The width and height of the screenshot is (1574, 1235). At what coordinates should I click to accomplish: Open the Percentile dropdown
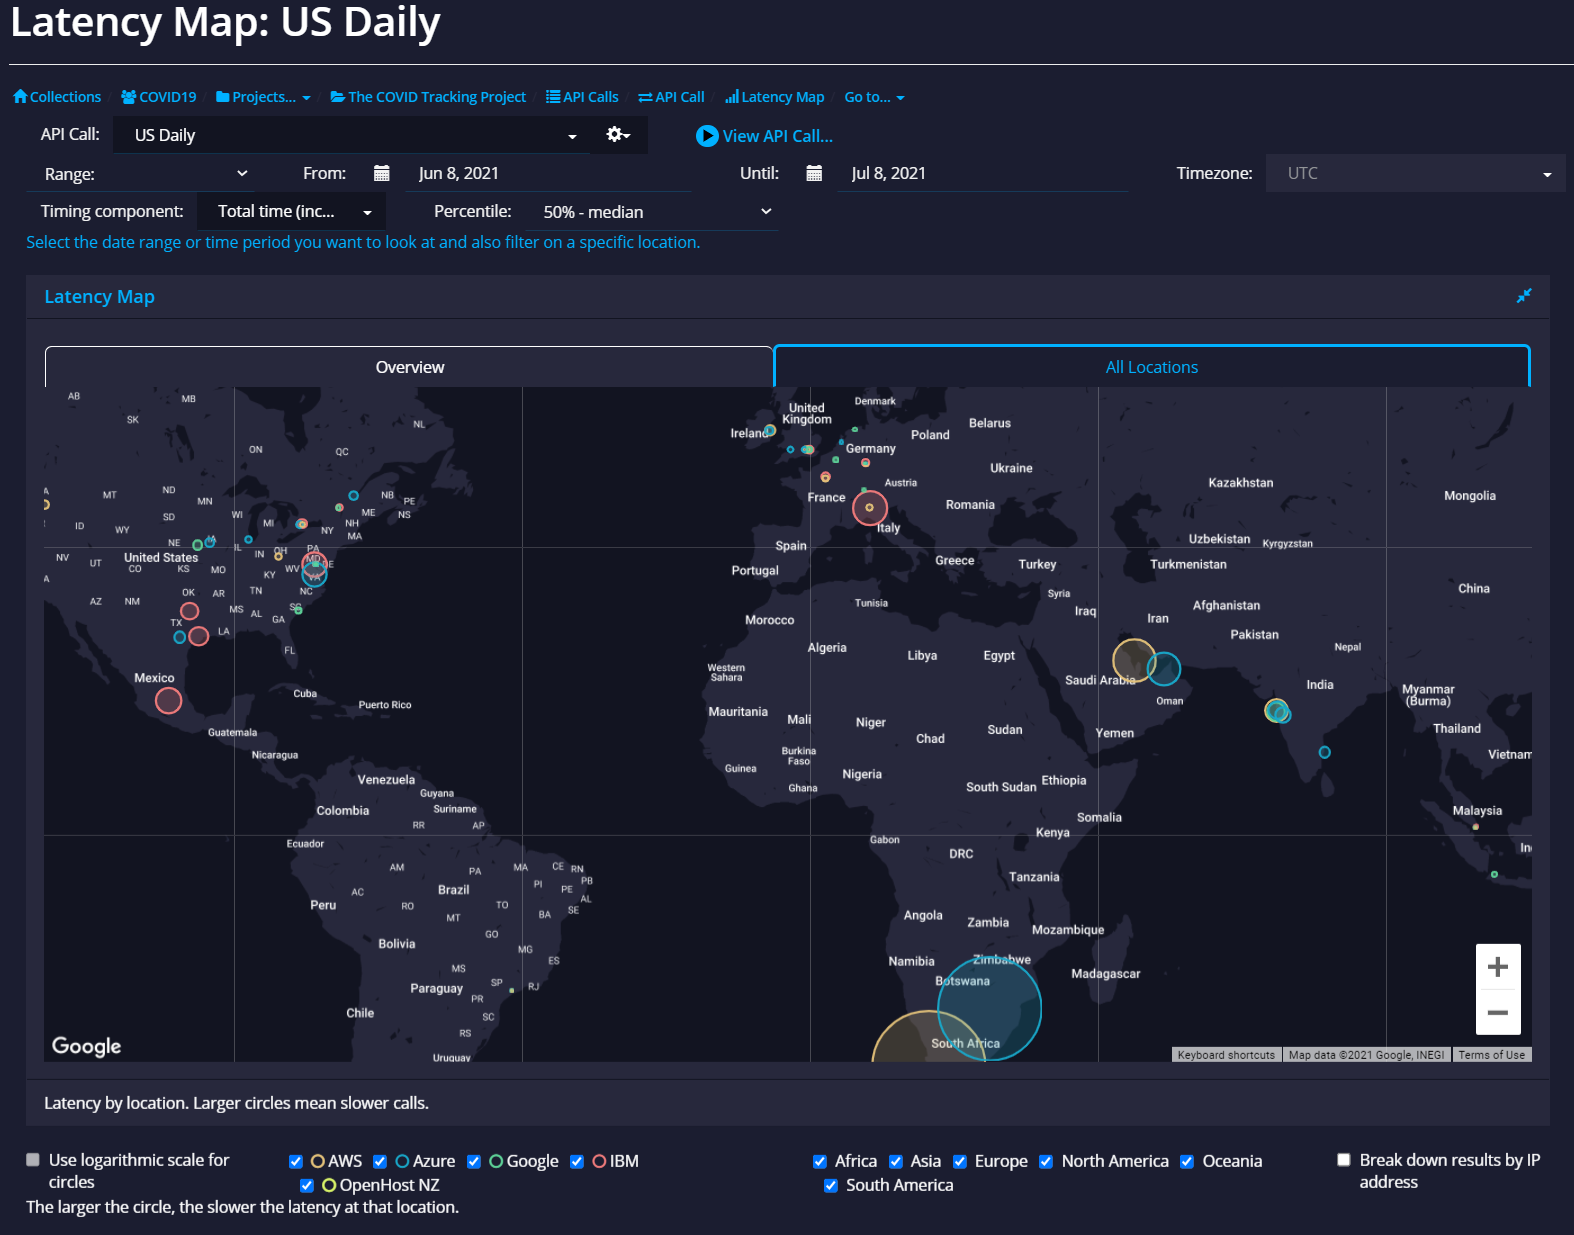[653, 211]
